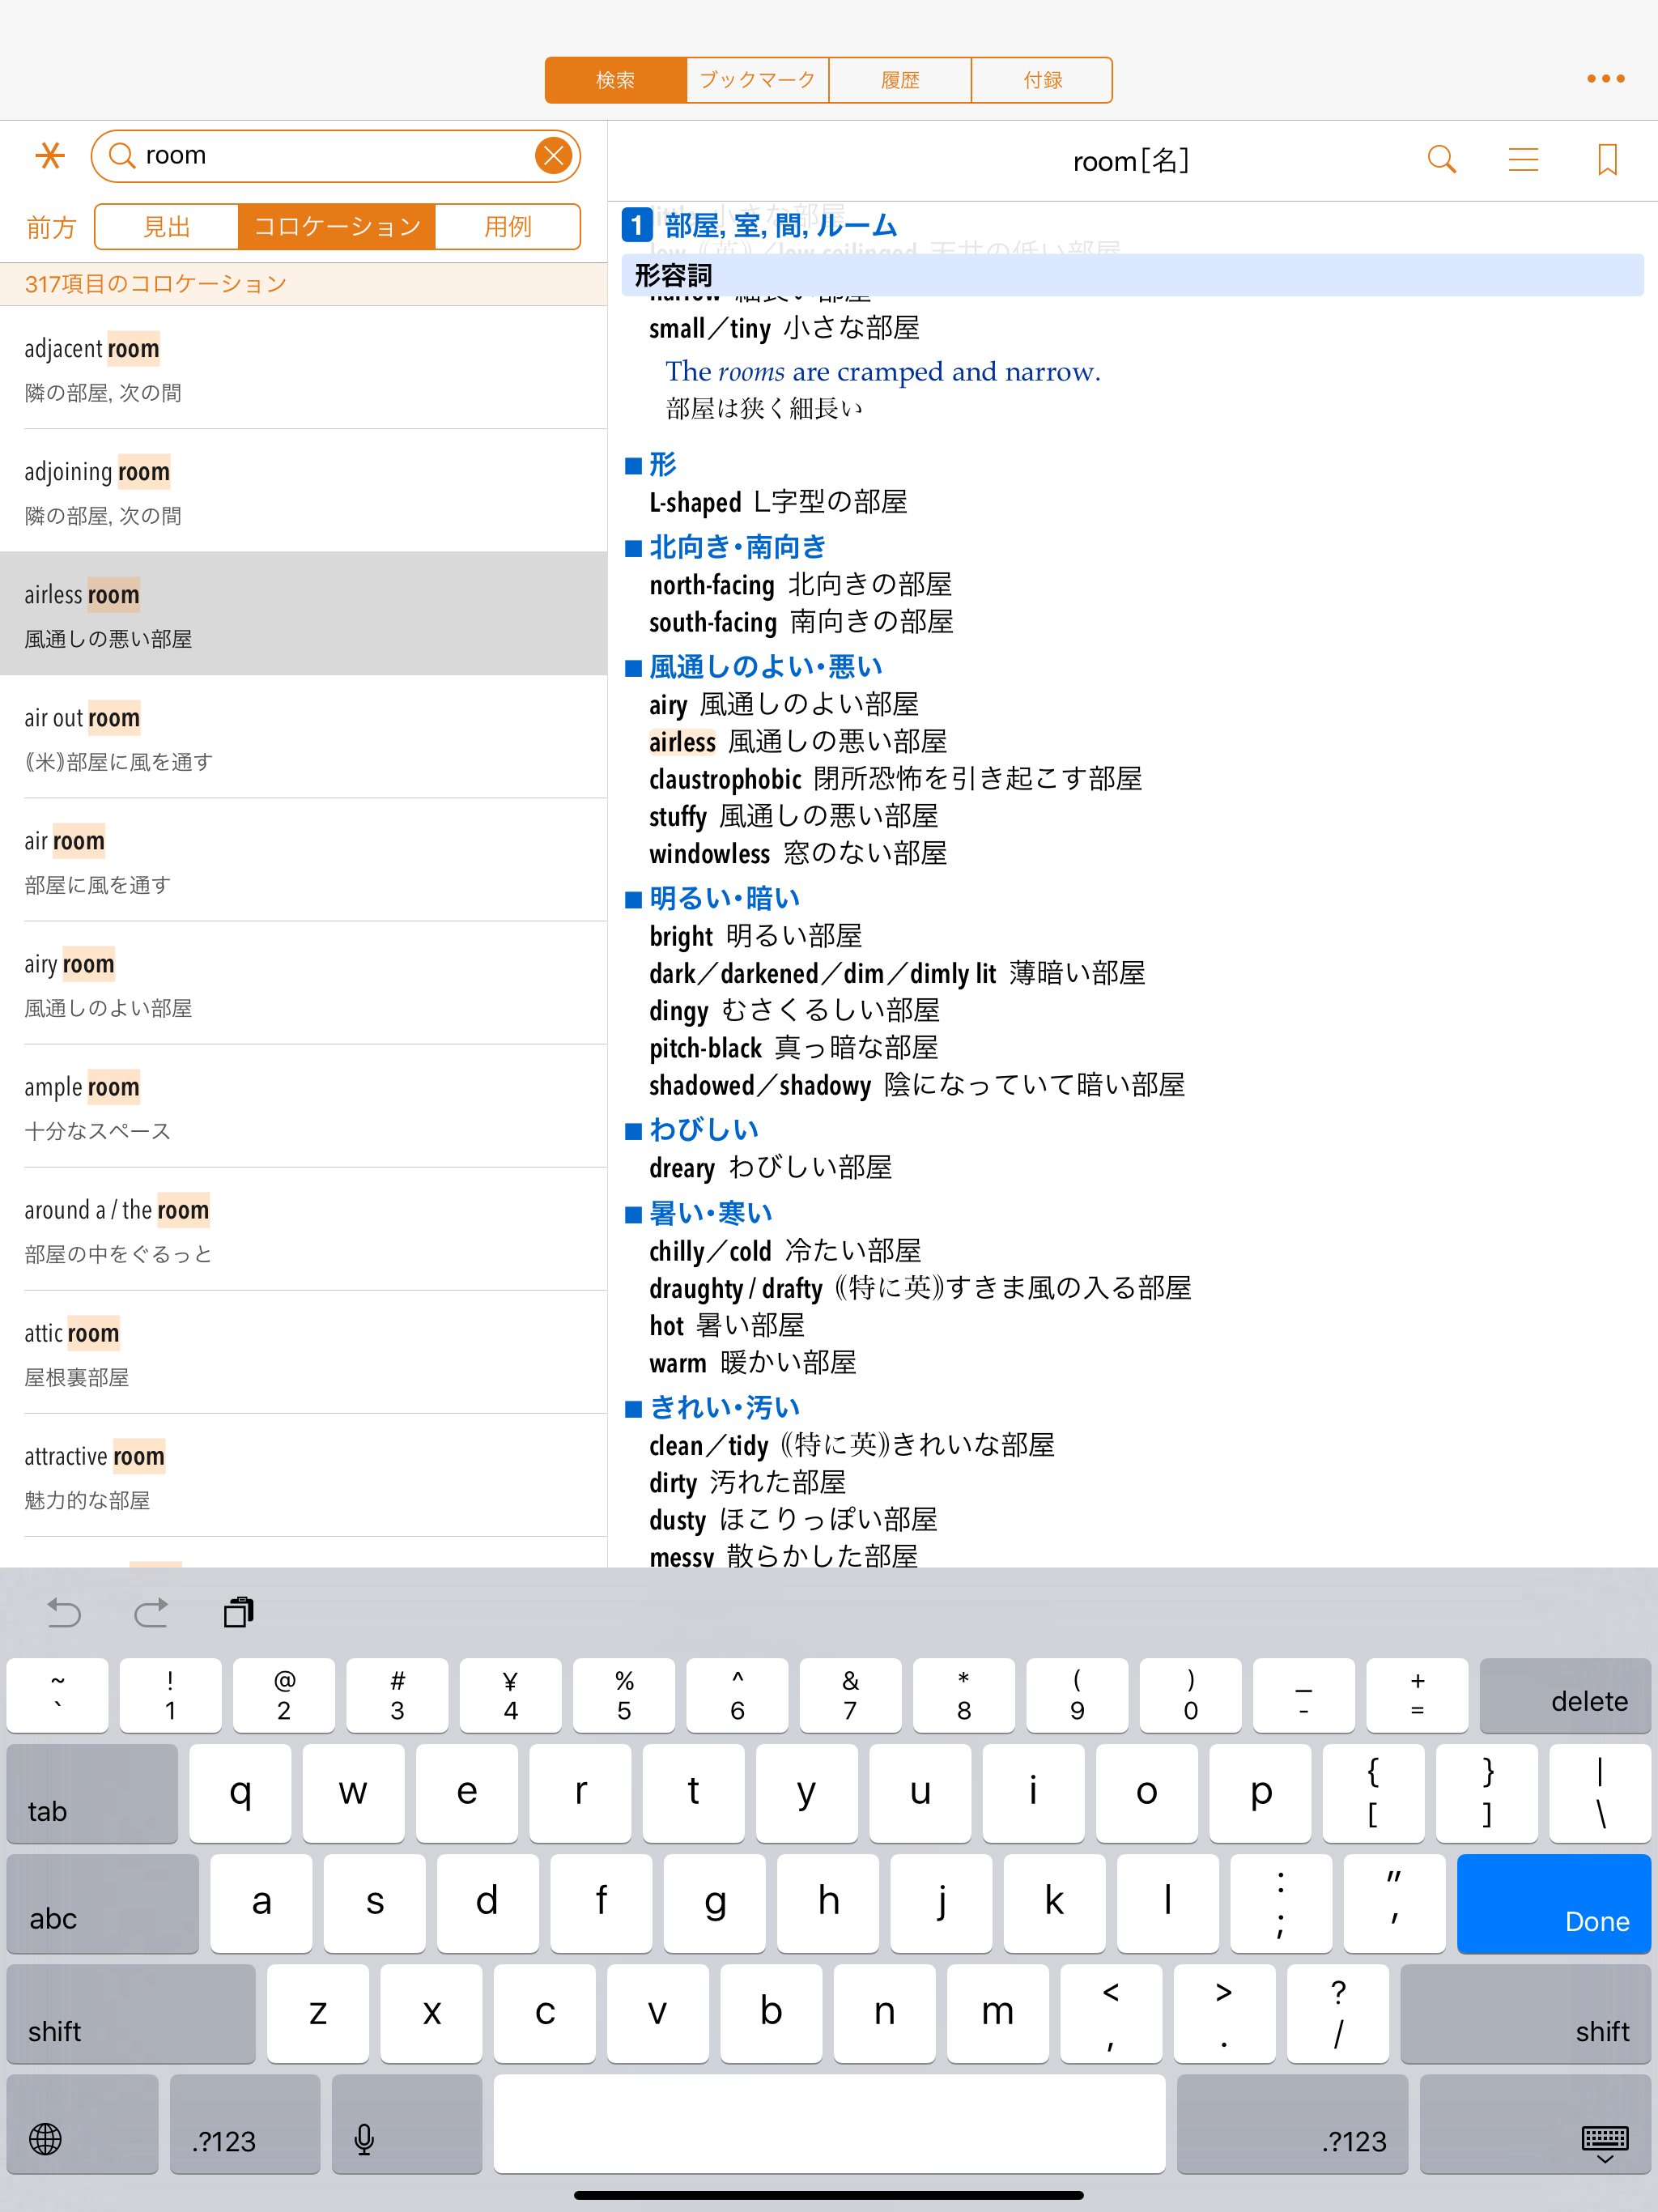Focus the room search field
The image size is (1658, 2212).
pos(335,156)
